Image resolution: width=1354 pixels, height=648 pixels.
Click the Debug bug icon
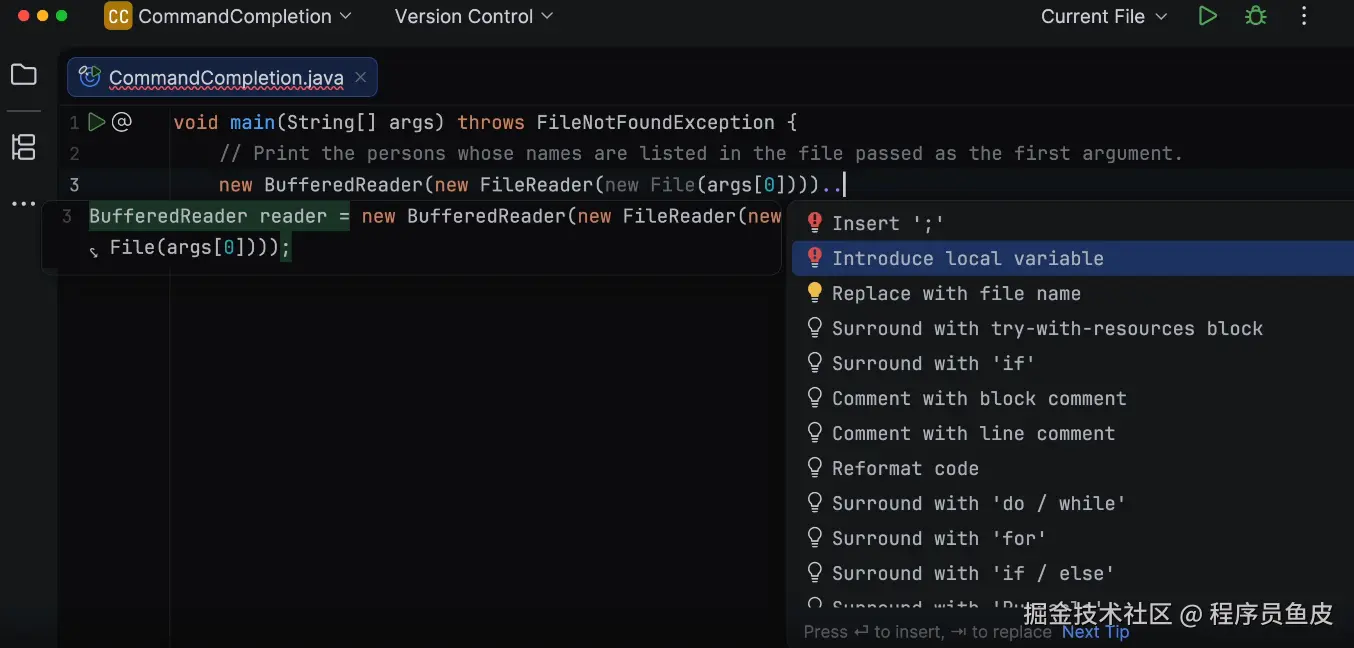pyautogui.click(x=1255, y=16)
